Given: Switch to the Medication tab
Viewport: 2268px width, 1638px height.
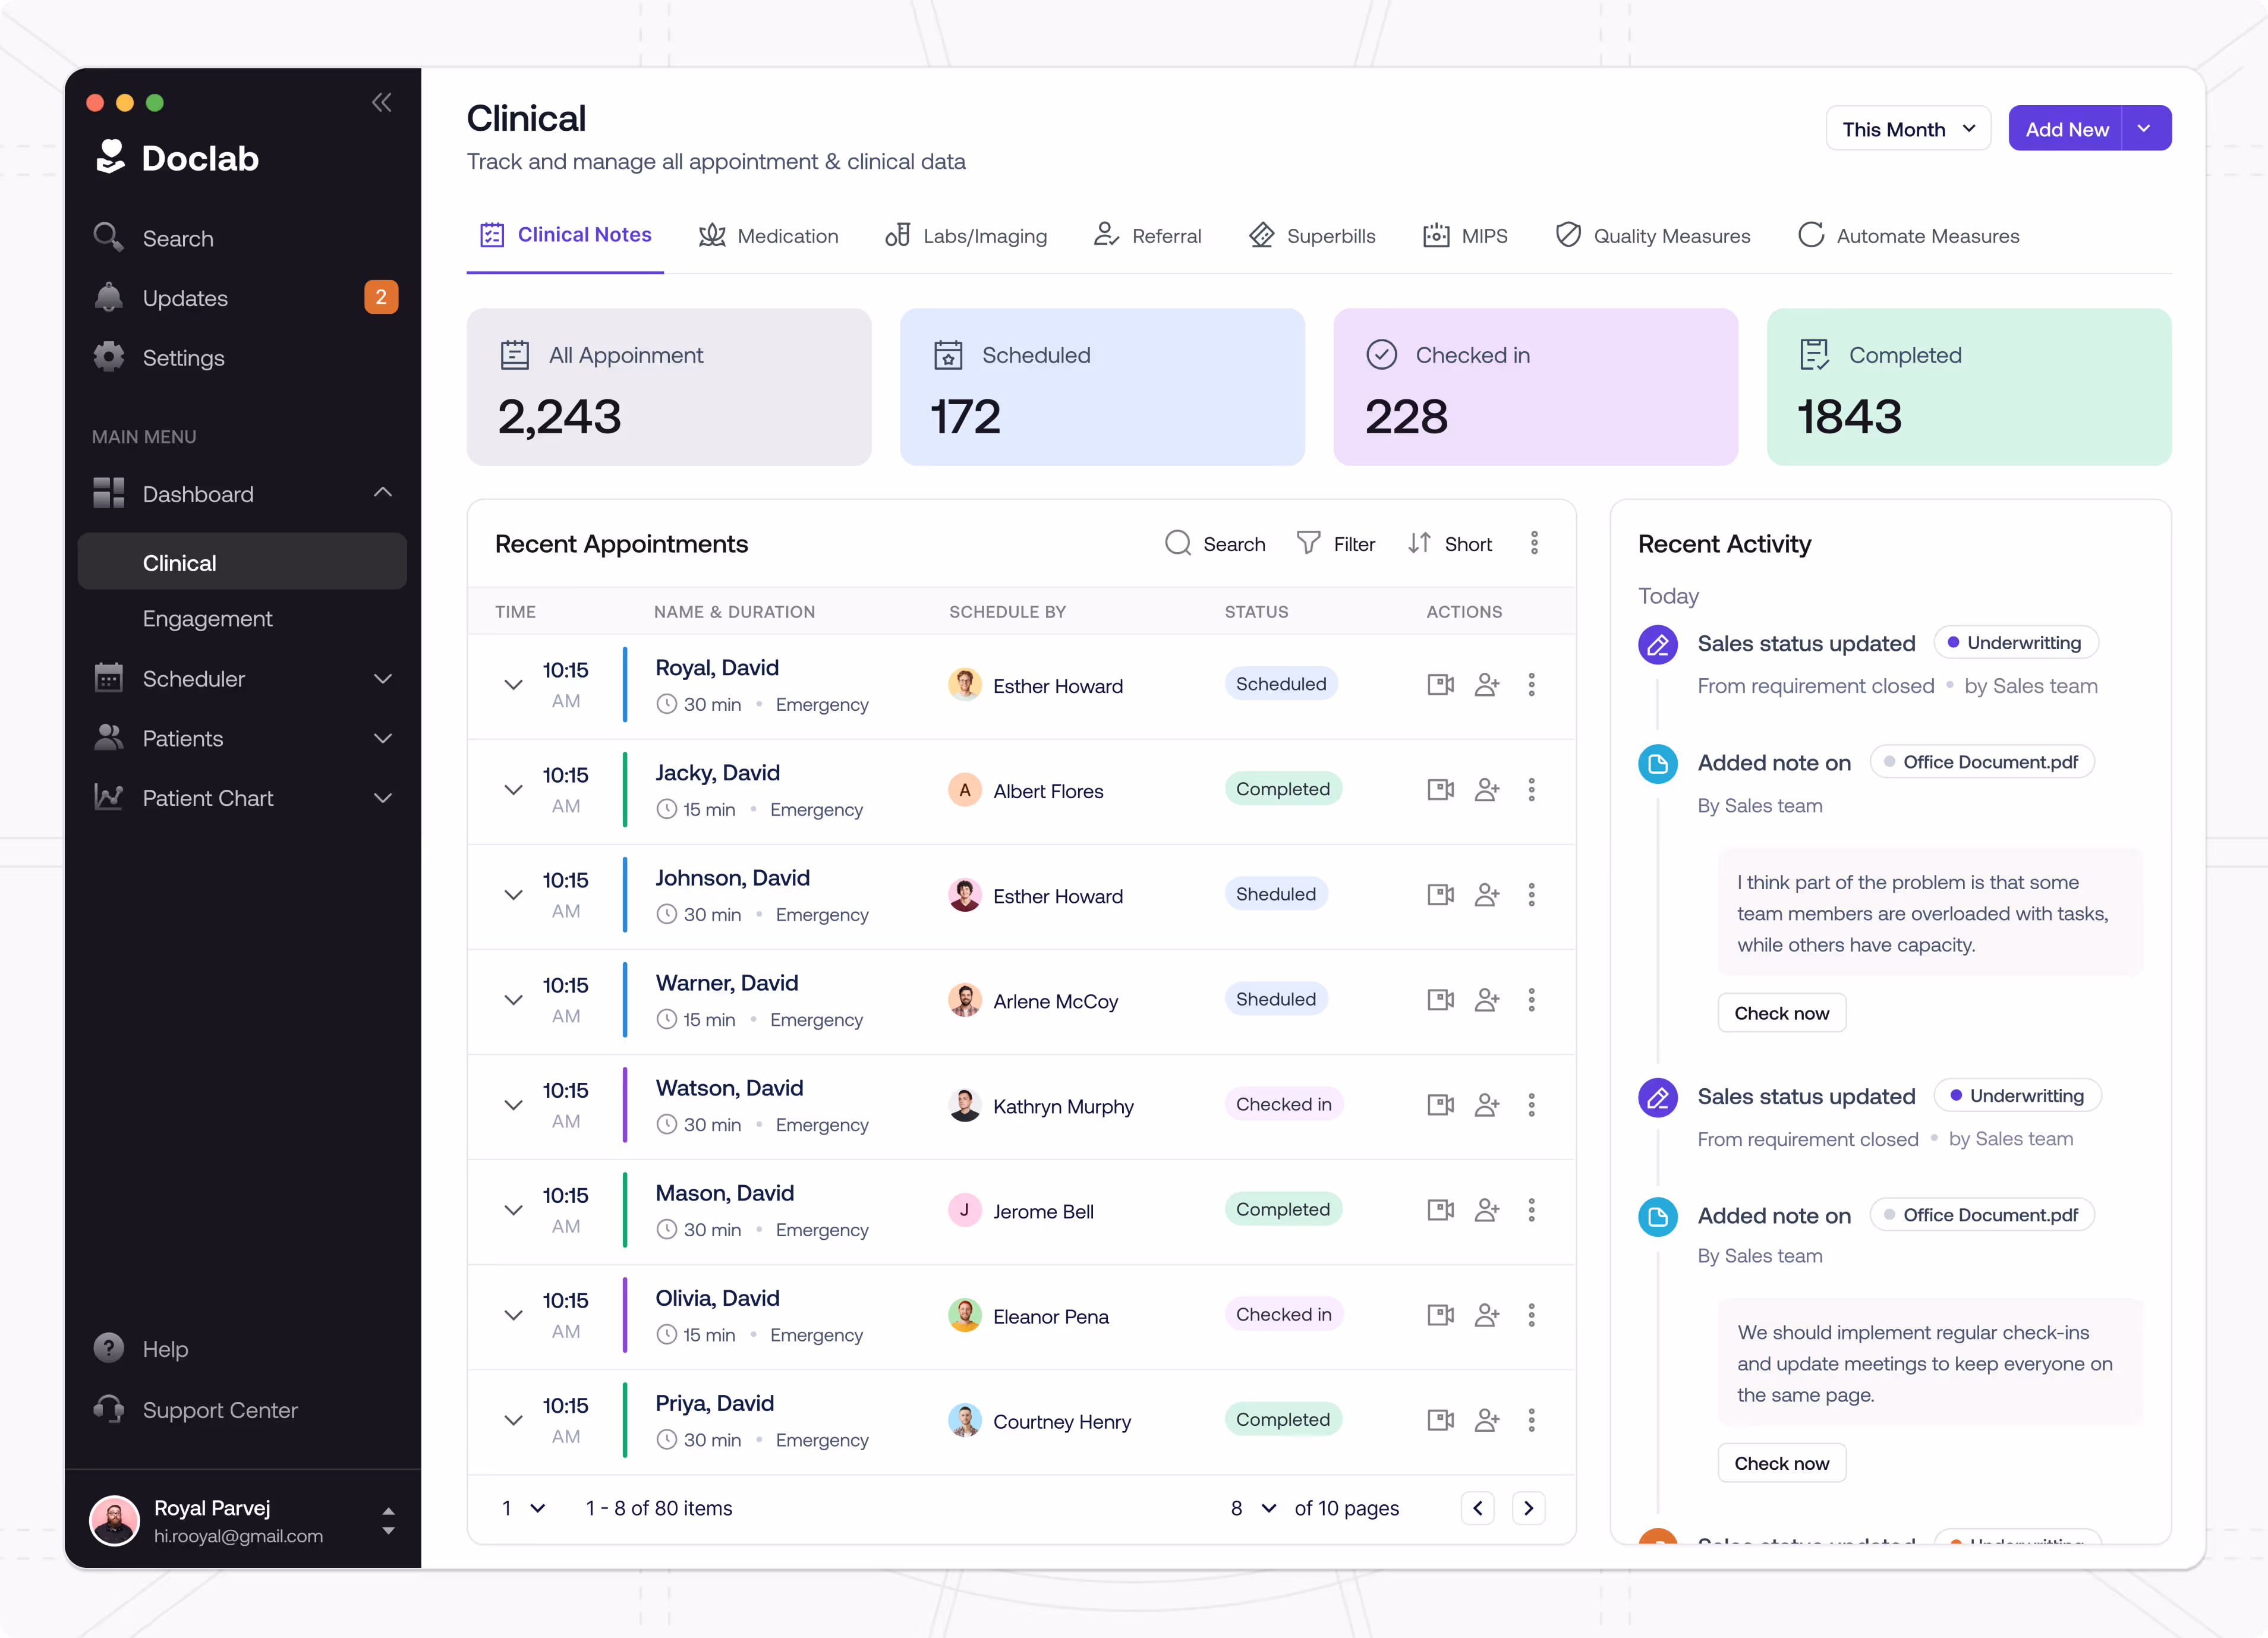Looking at the screenshot, I should click(768, 236).
